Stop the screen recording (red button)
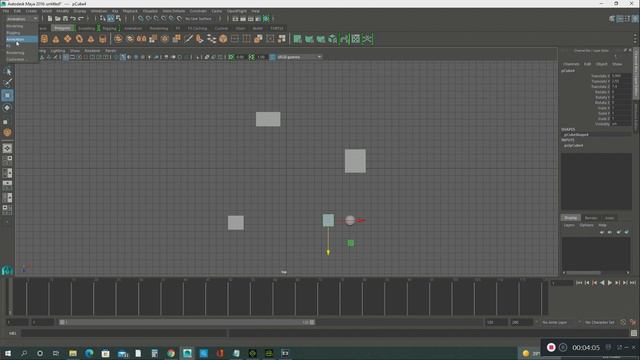This screenshot has width=640, height=360. (551, 347)
